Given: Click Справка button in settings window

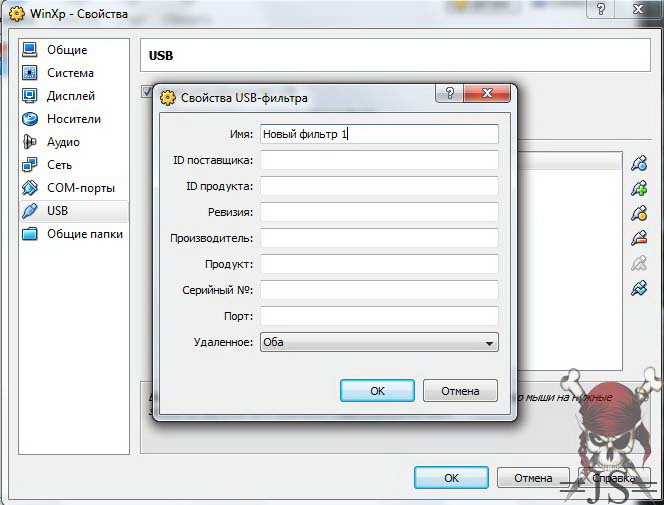Looking at the screenshot, I should [x=614, y=478].
